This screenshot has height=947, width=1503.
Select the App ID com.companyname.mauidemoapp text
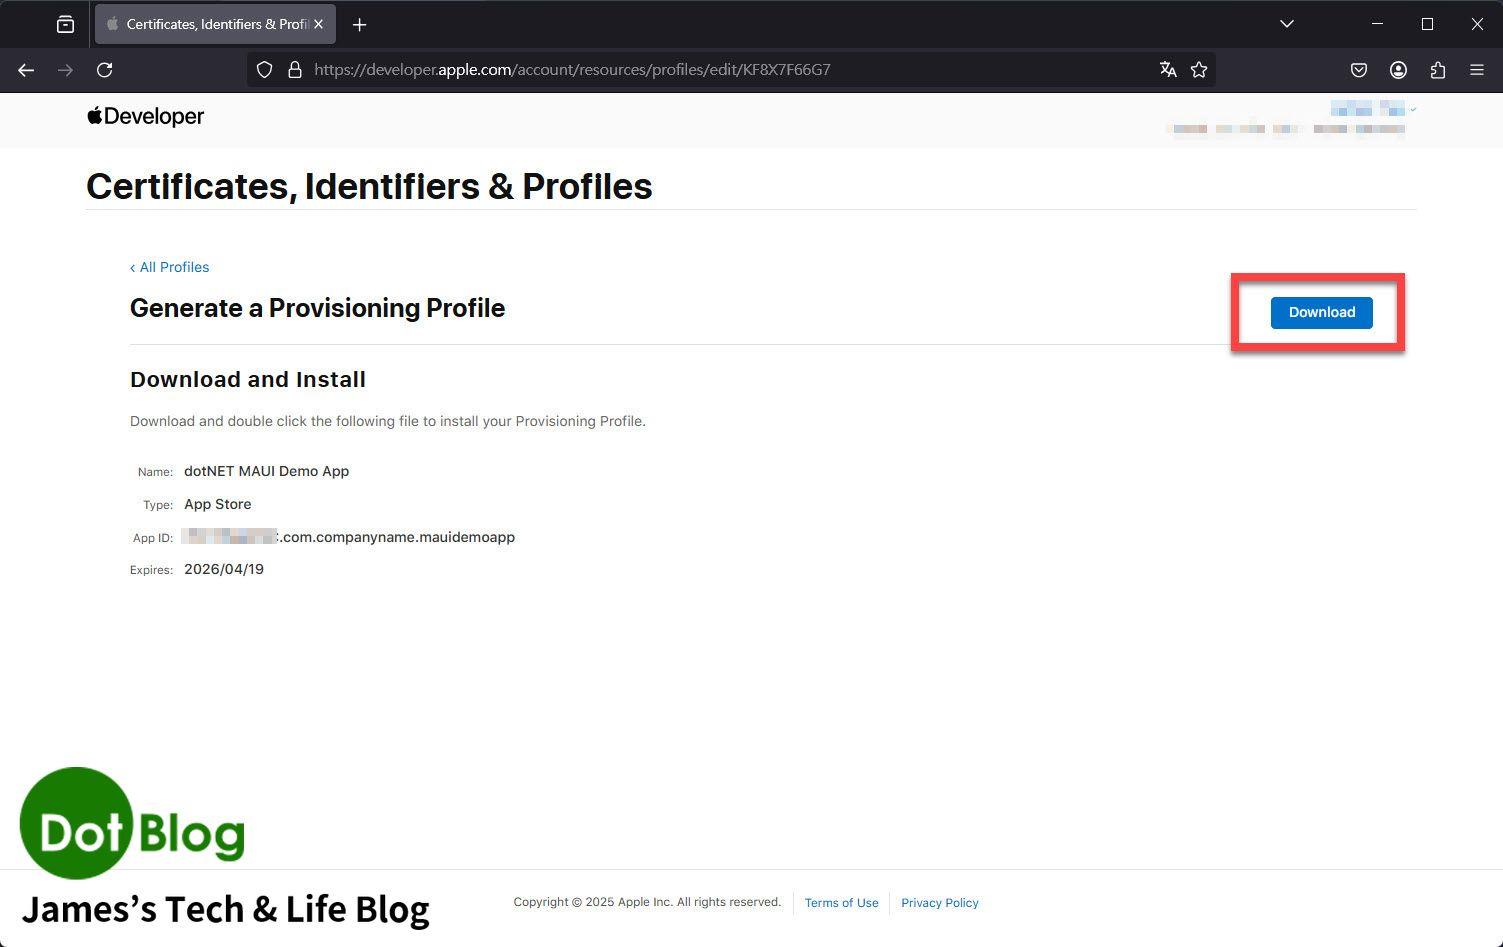coord(399,537)
